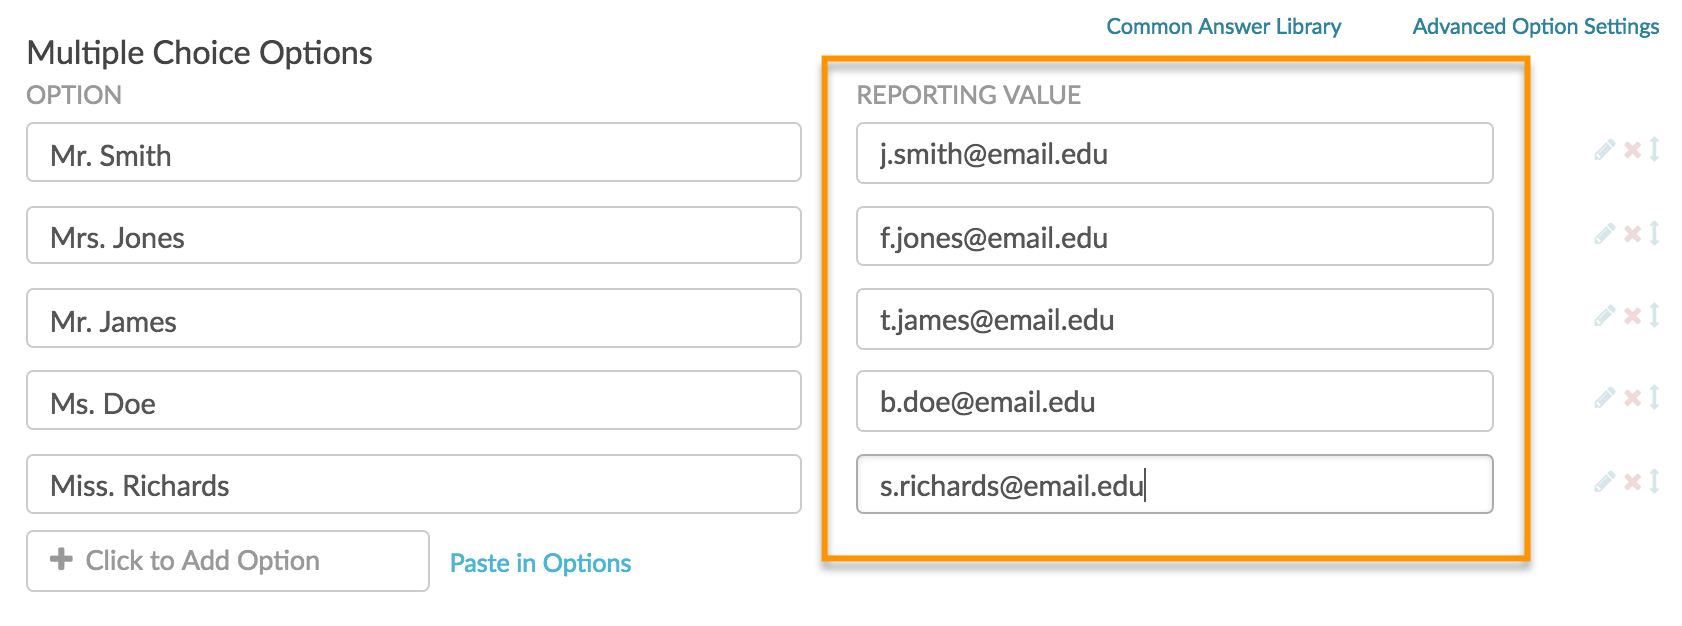Remove the Mrs. Jones option
1682x626 pixels.
coord(1632,234)
